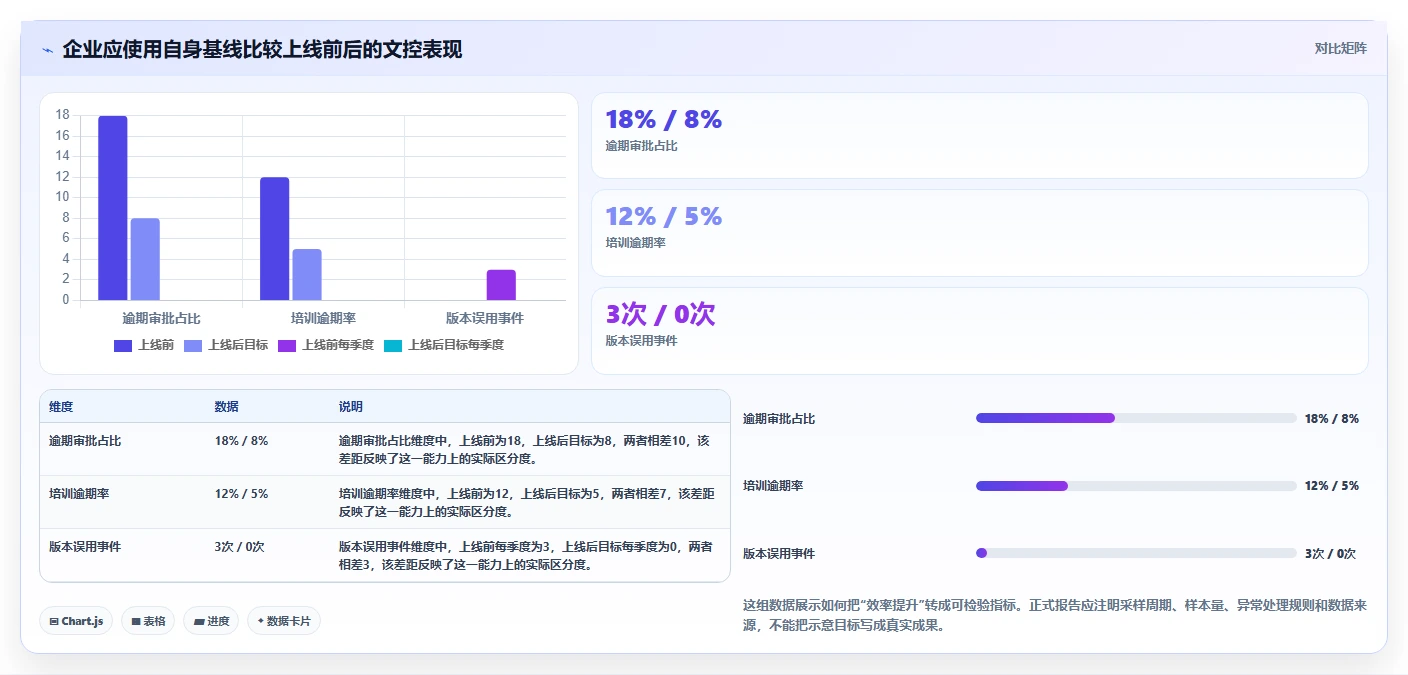Click the 培训逾期率 progress bar
Screen dimensions: 1408x675
click(x=1136, y=486)
